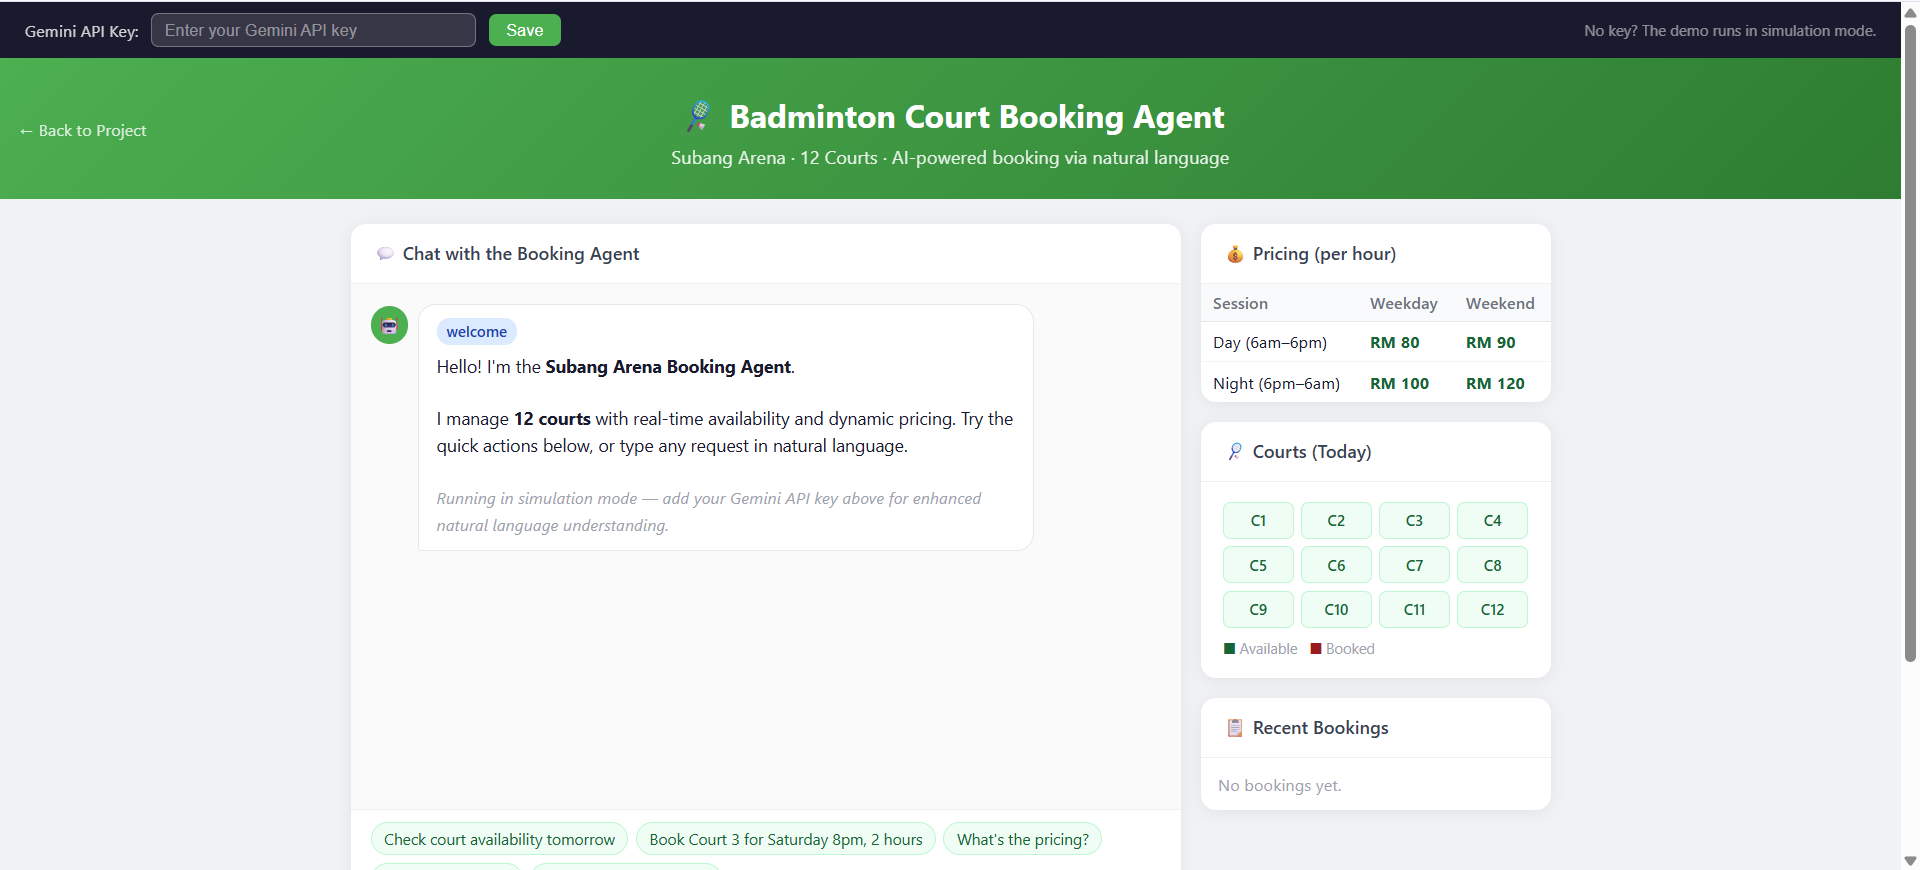Click the Weekend column header
Viewport: 1920px width, 870px height.
(x=1500, y=303)
